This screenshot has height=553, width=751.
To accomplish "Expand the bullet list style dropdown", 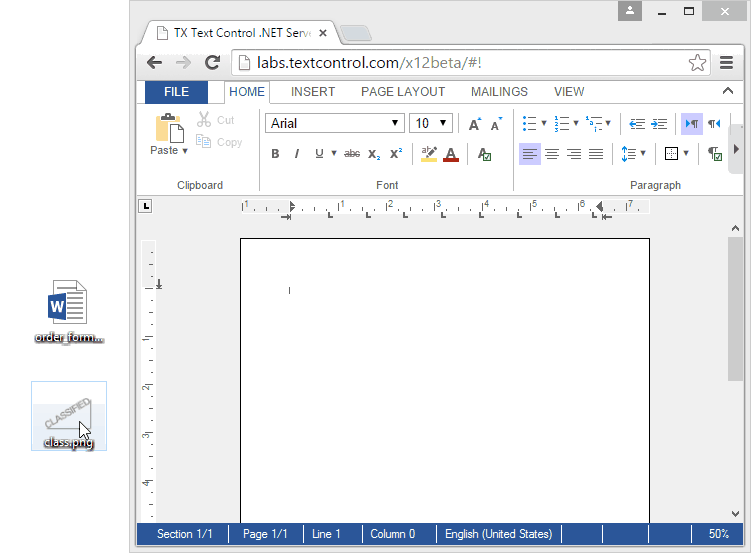I will pyautogui.click(x=543, y=124).
